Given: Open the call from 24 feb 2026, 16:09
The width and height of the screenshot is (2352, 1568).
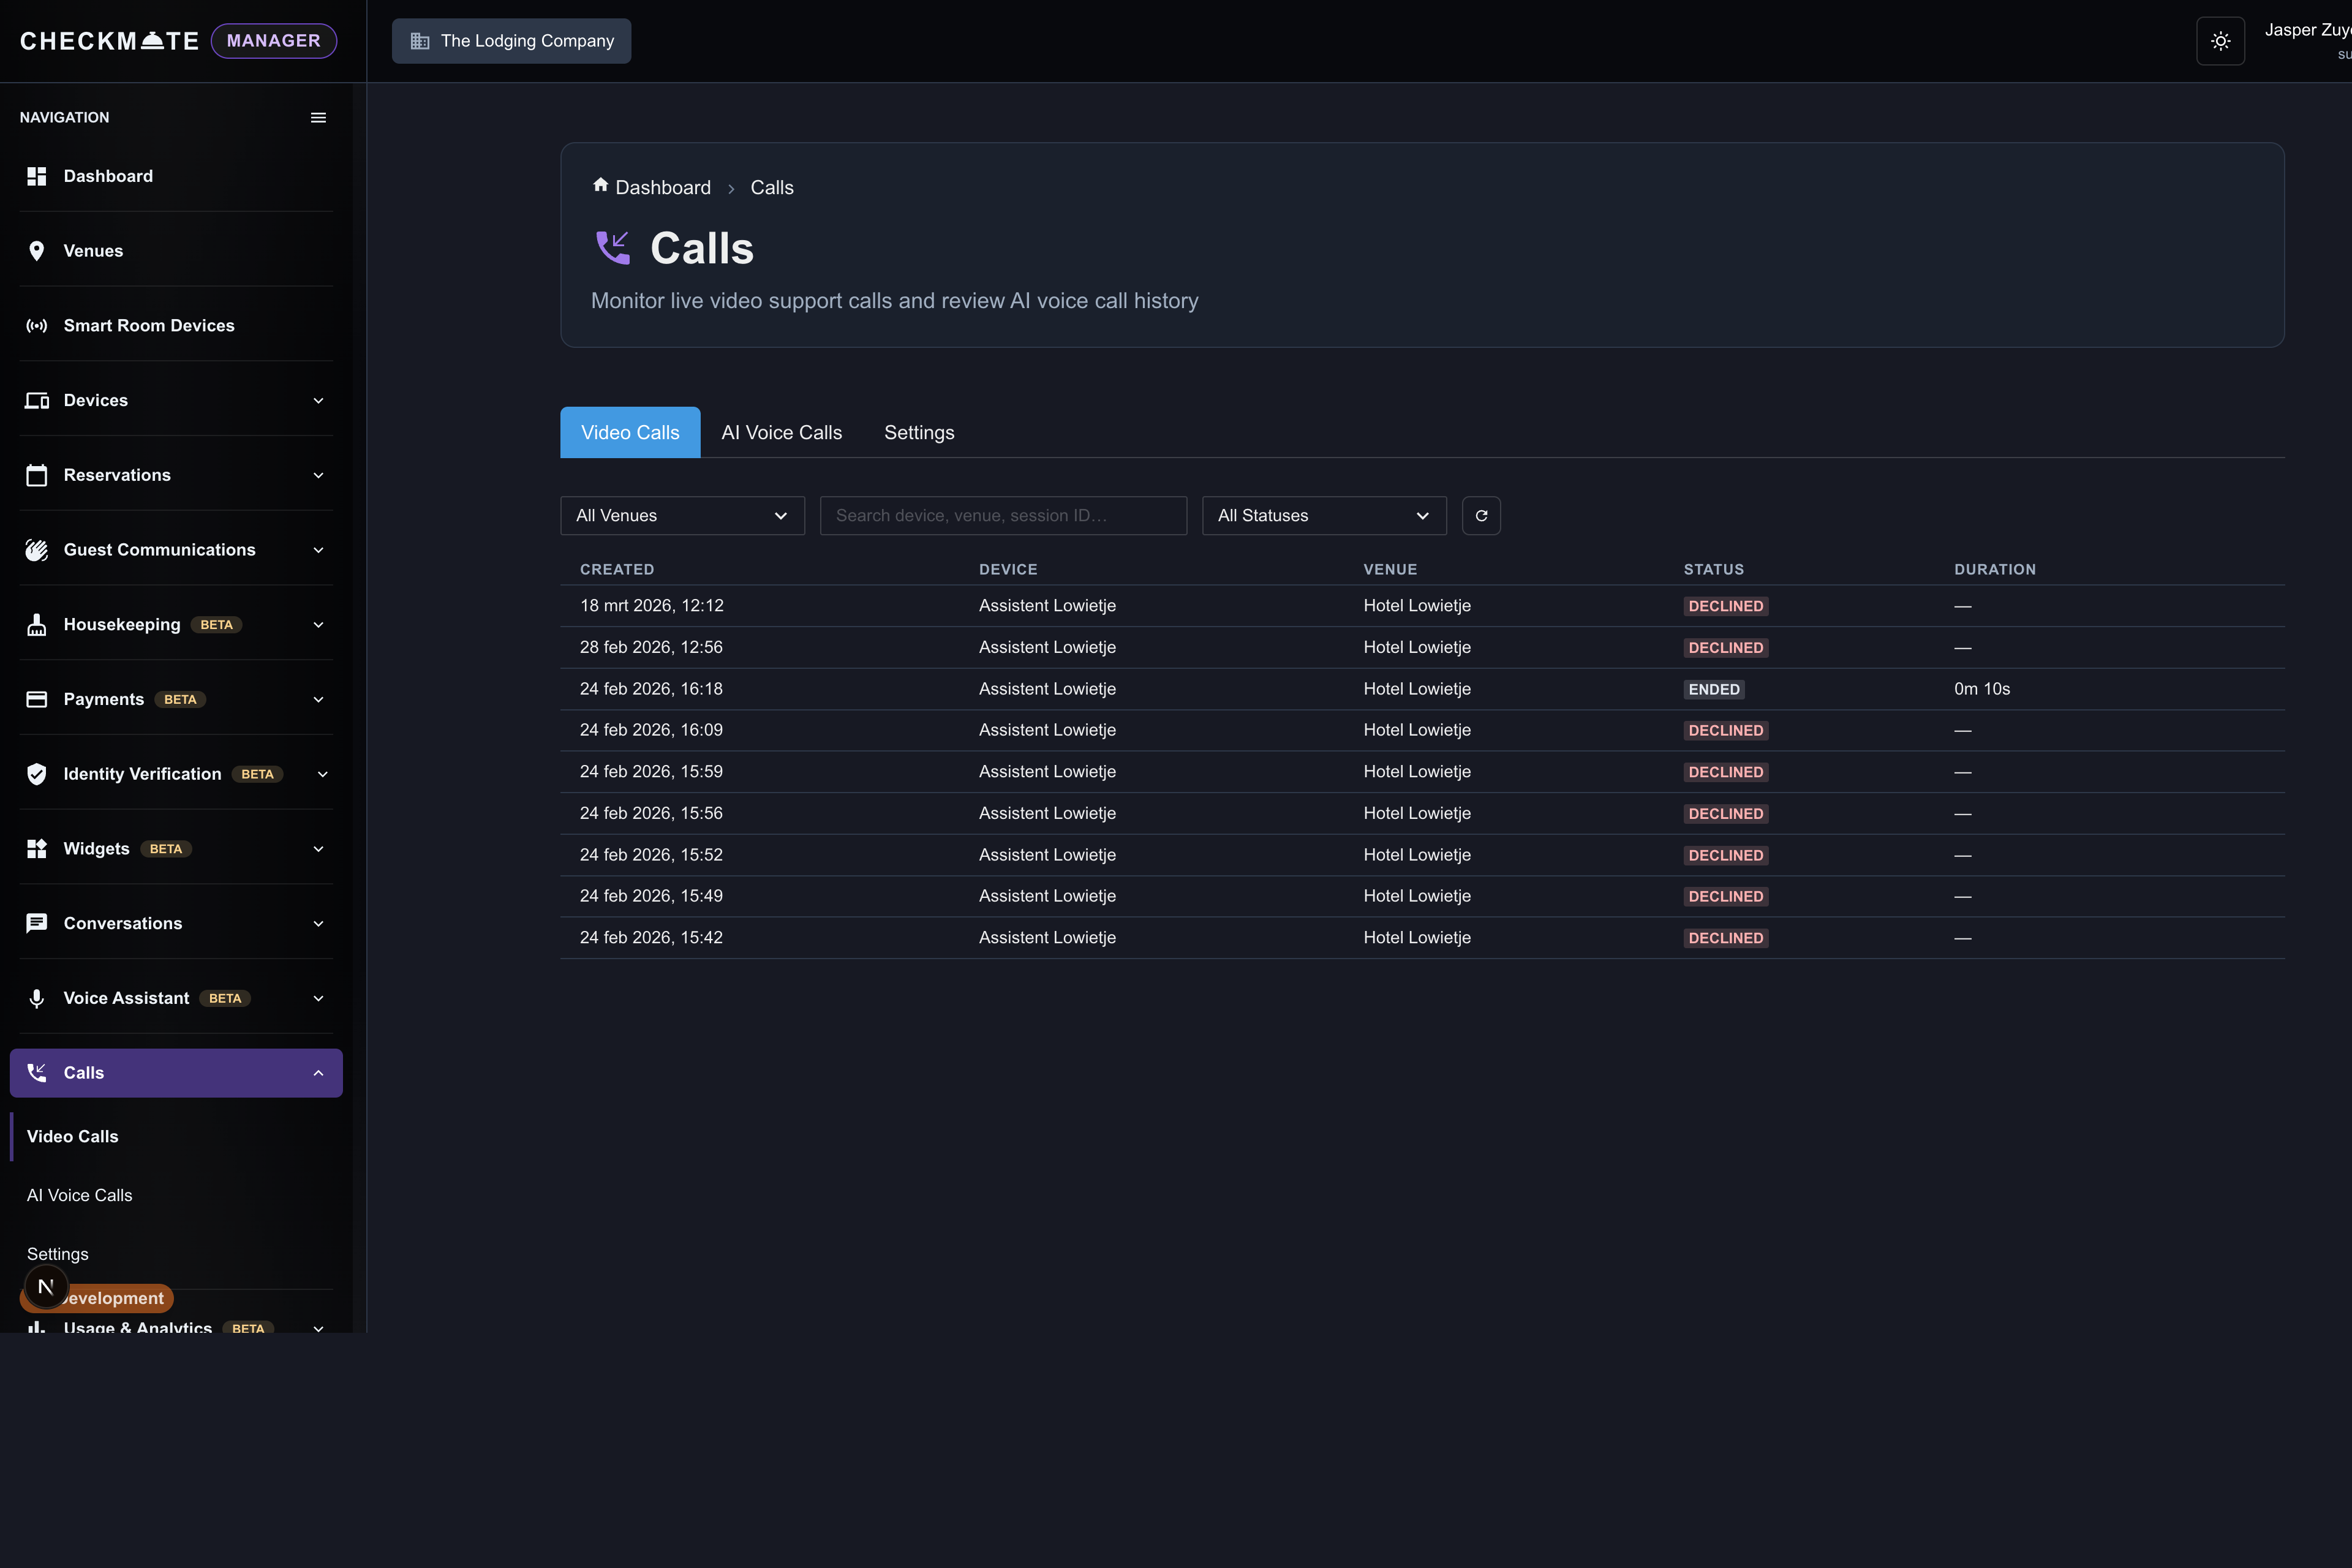Looking at the screenshot, I should click(1422, 731).
